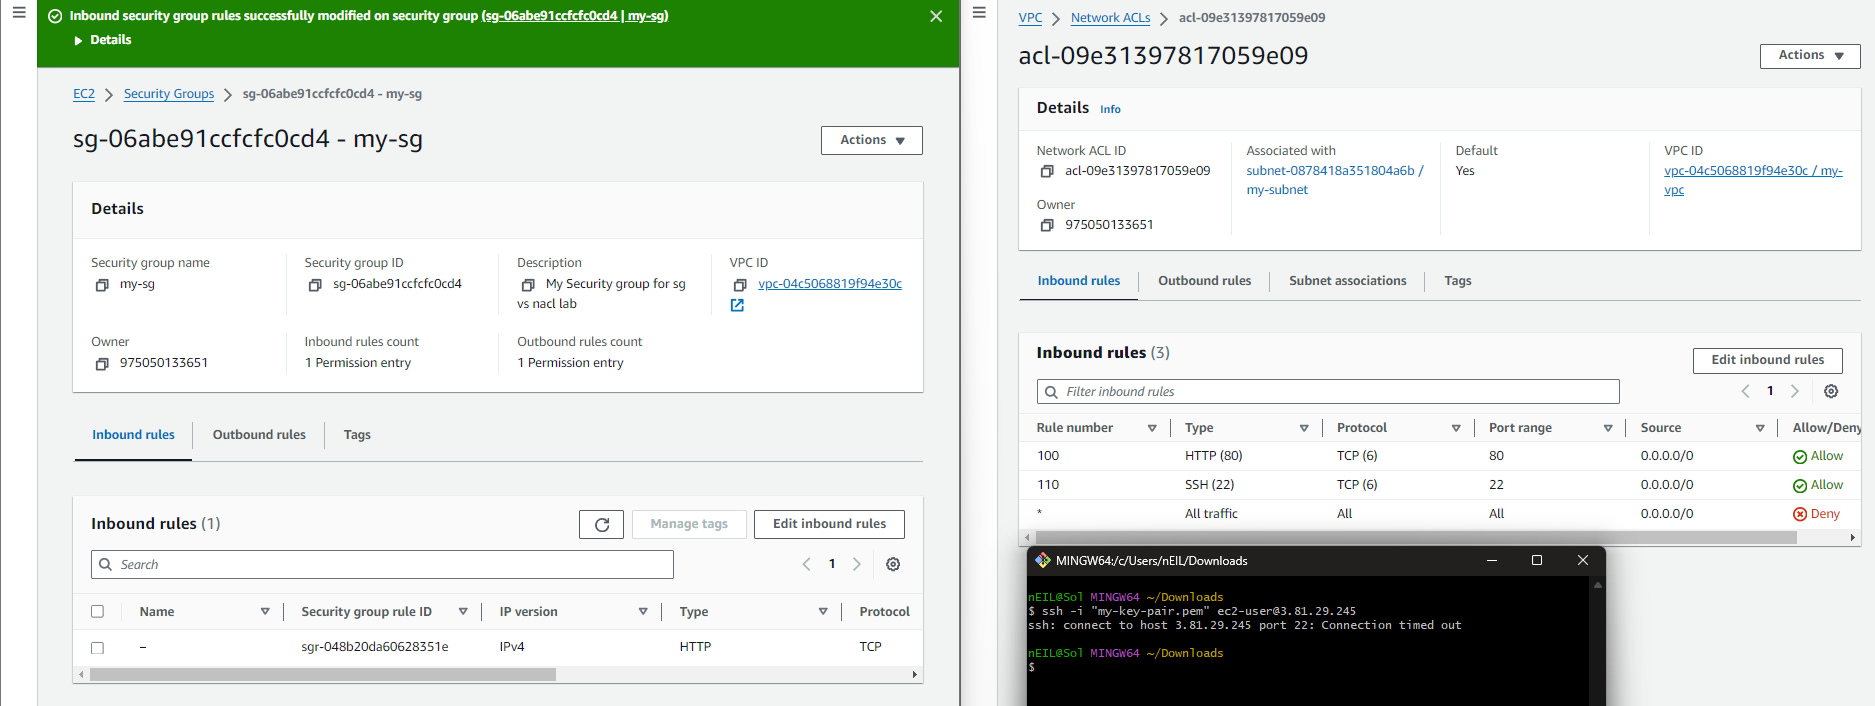Expand Details in success banner
1875x706 pixels.
(x=102, y=40)
